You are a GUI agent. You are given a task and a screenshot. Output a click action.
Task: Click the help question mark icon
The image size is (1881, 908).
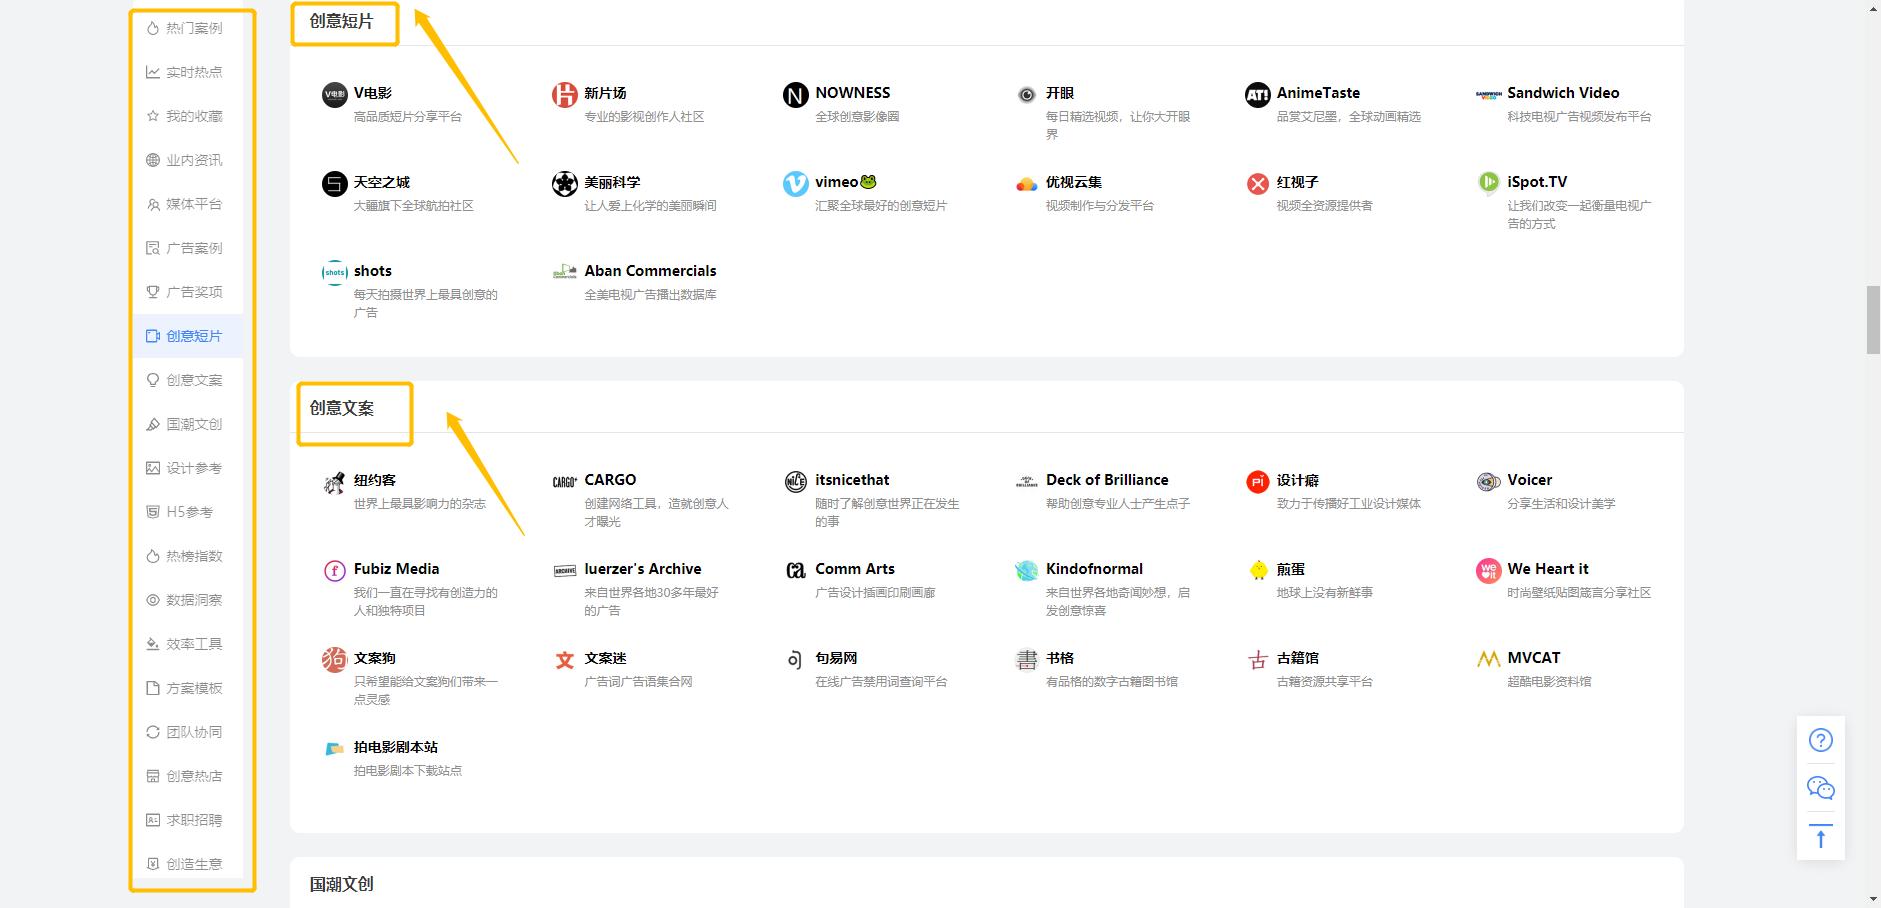(x=1820, y=740)
